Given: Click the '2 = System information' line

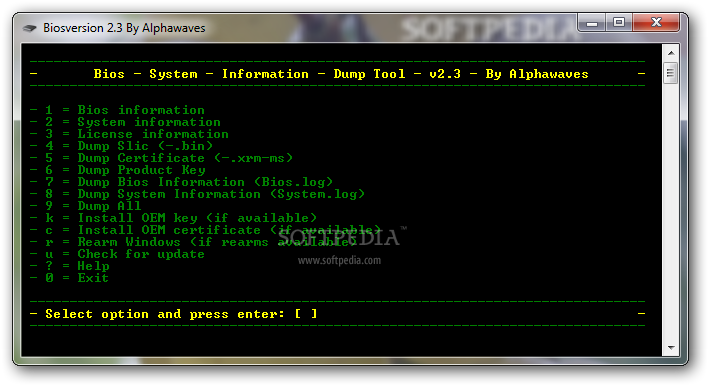Looking at the screenshot, I should click(x=125, y=122).
